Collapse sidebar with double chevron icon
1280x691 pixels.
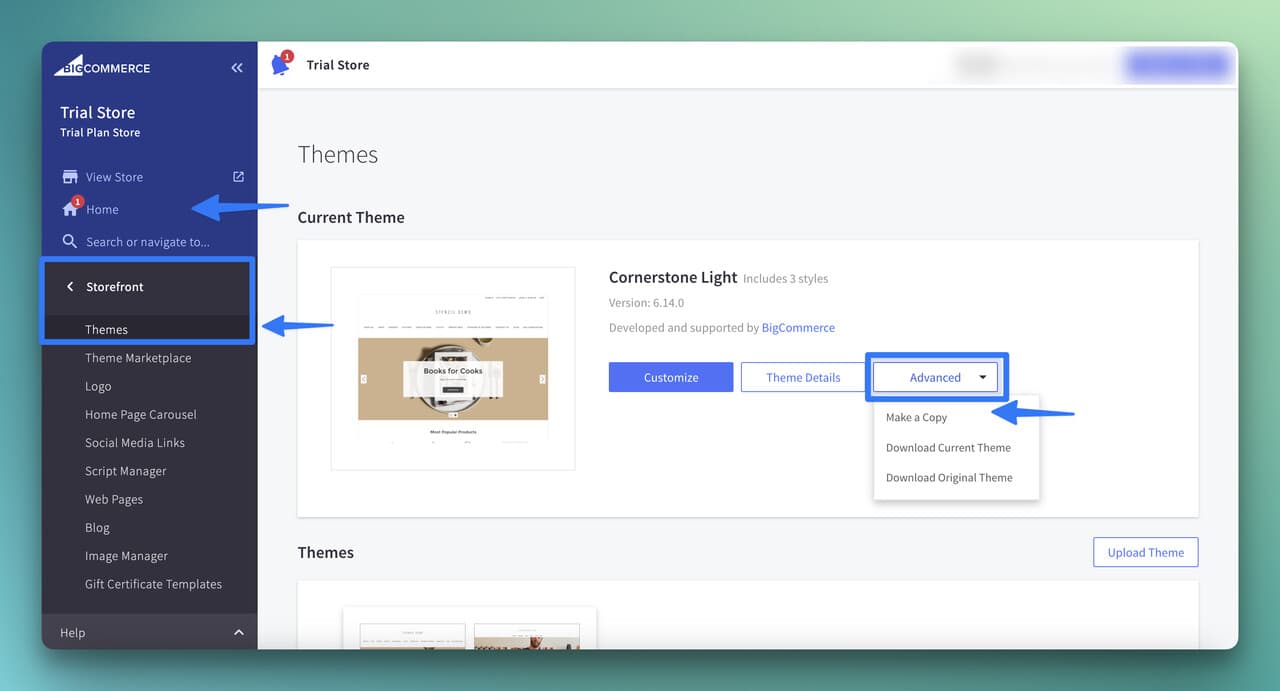pos(237,68)
